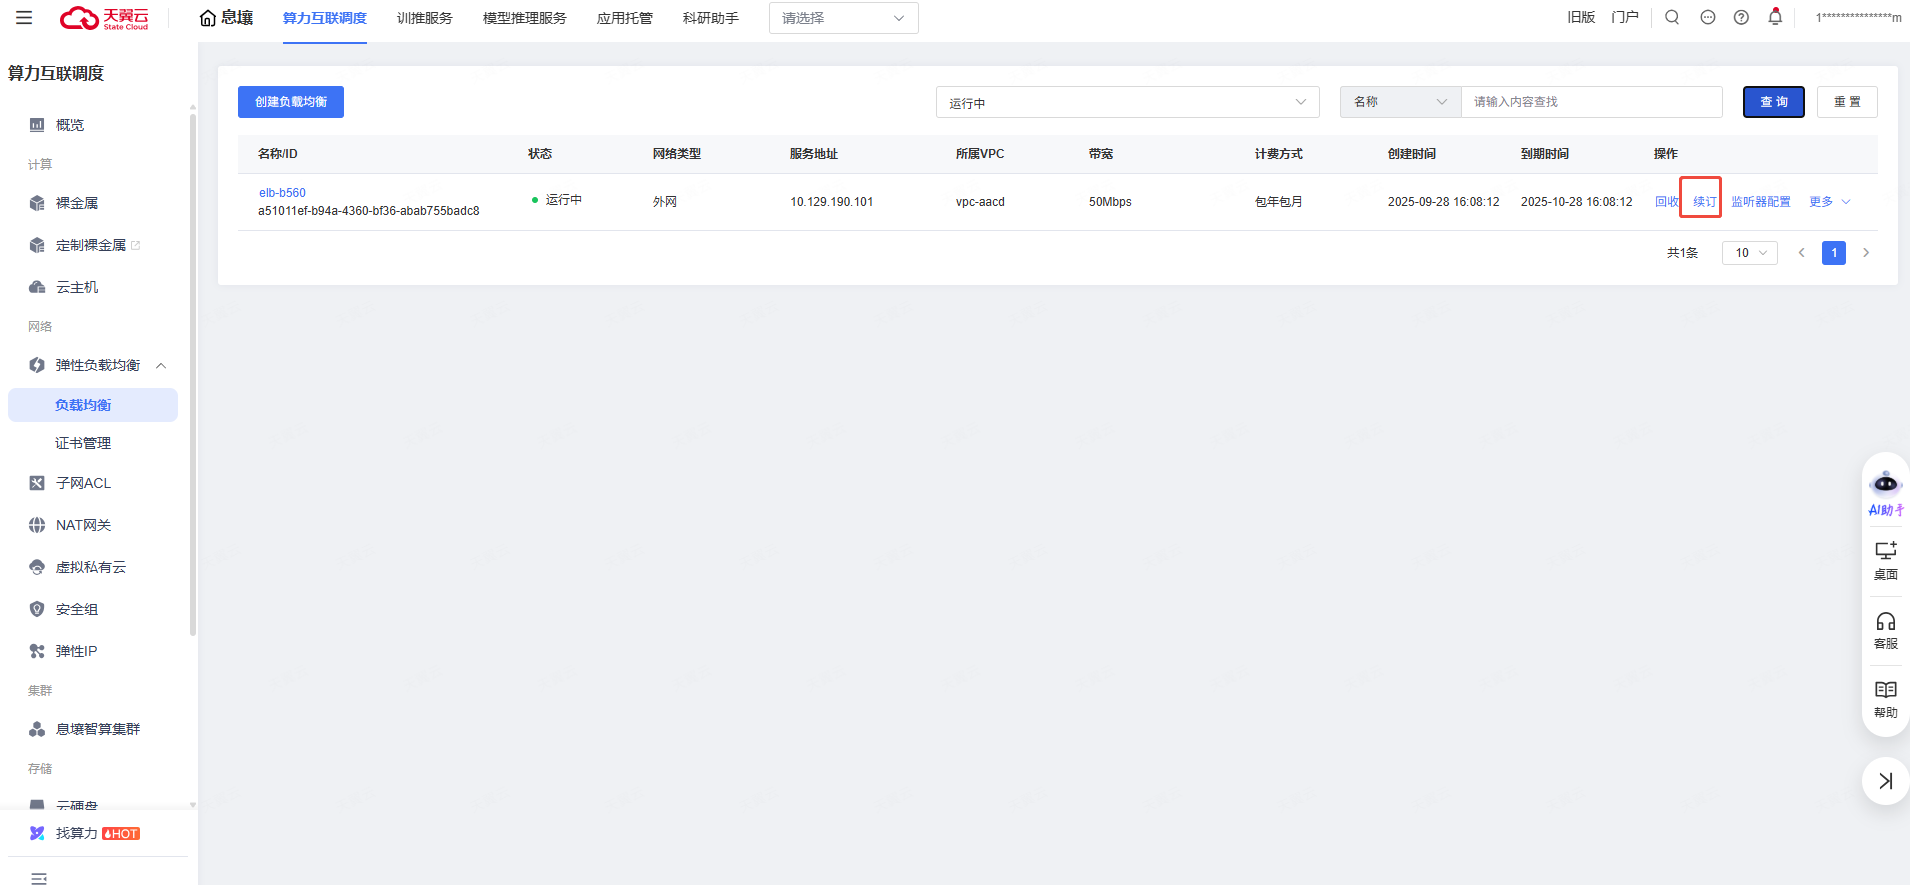Open the account name menu
The height and width of the screenshot is (885, 1910).
(1859, 17)
